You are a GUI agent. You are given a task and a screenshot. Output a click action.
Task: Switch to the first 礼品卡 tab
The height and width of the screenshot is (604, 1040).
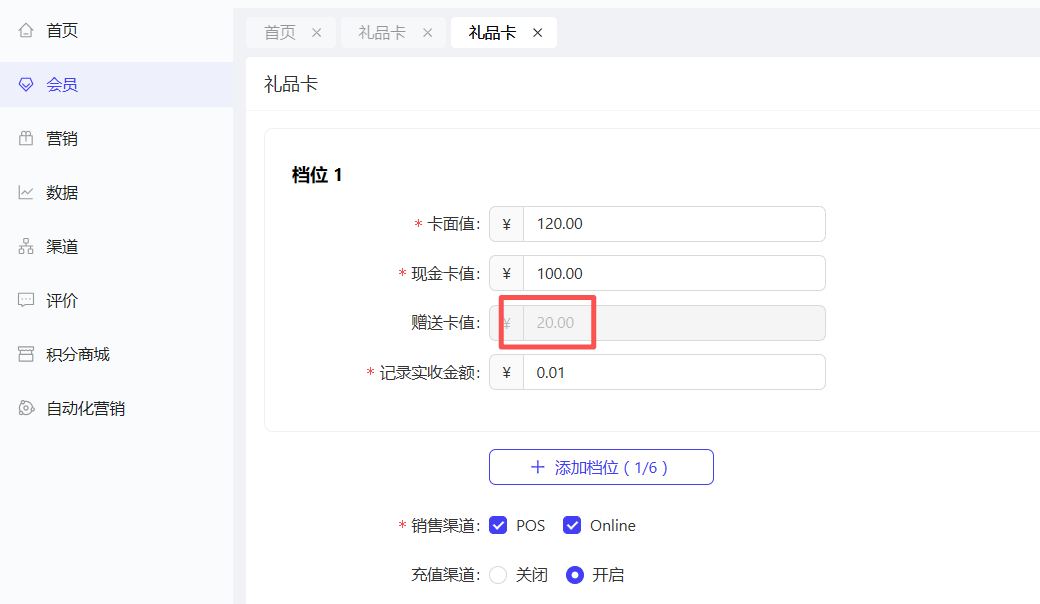382,33
